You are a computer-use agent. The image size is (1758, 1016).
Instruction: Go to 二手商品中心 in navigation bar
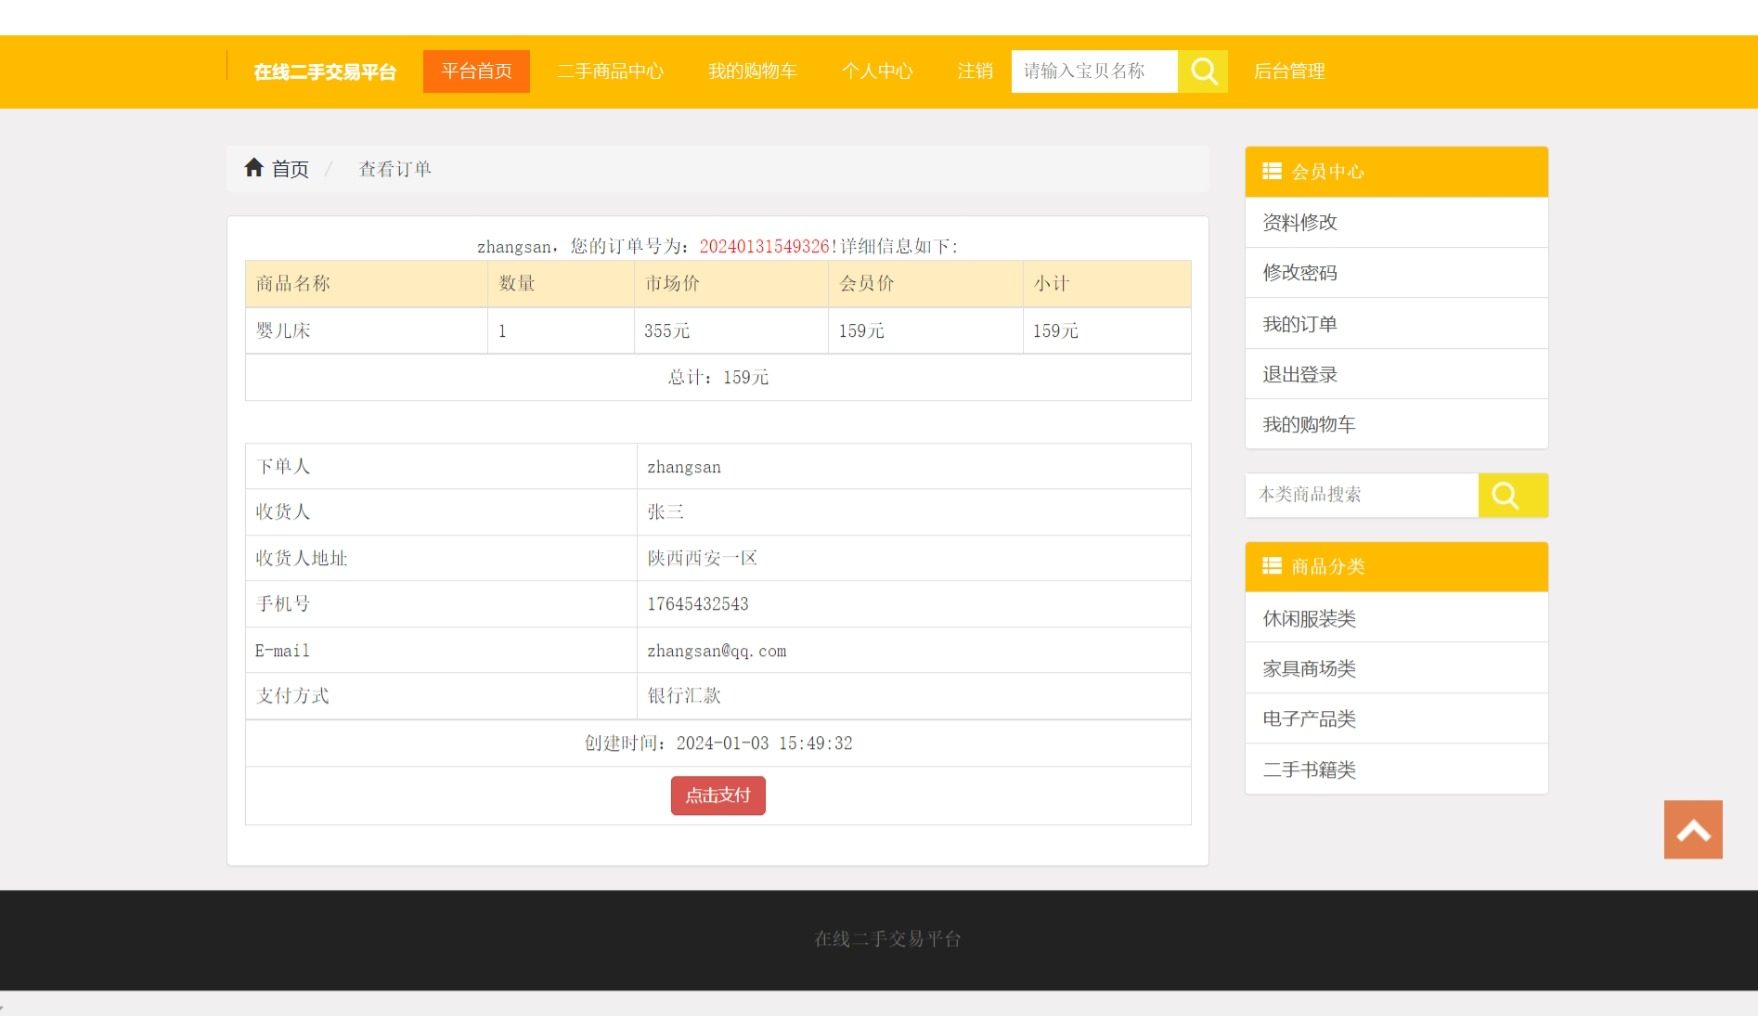click(610, 71)
